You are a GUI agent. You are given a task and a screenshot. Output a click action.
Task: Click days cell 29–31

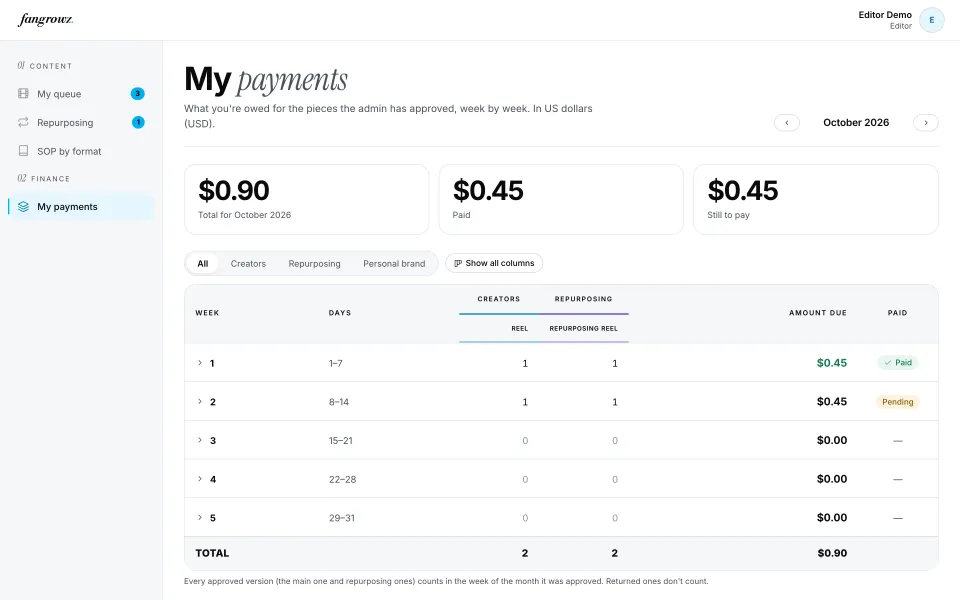(x=342, y=518)
